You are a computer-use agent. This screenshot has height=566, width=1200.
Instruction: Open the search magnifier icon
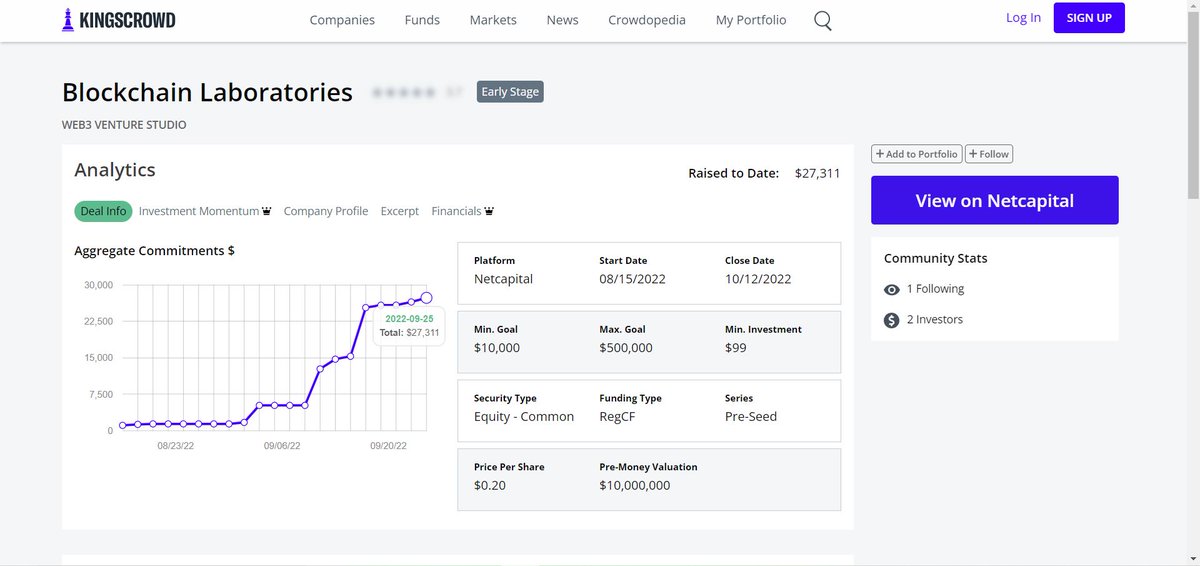click(823, 20)
